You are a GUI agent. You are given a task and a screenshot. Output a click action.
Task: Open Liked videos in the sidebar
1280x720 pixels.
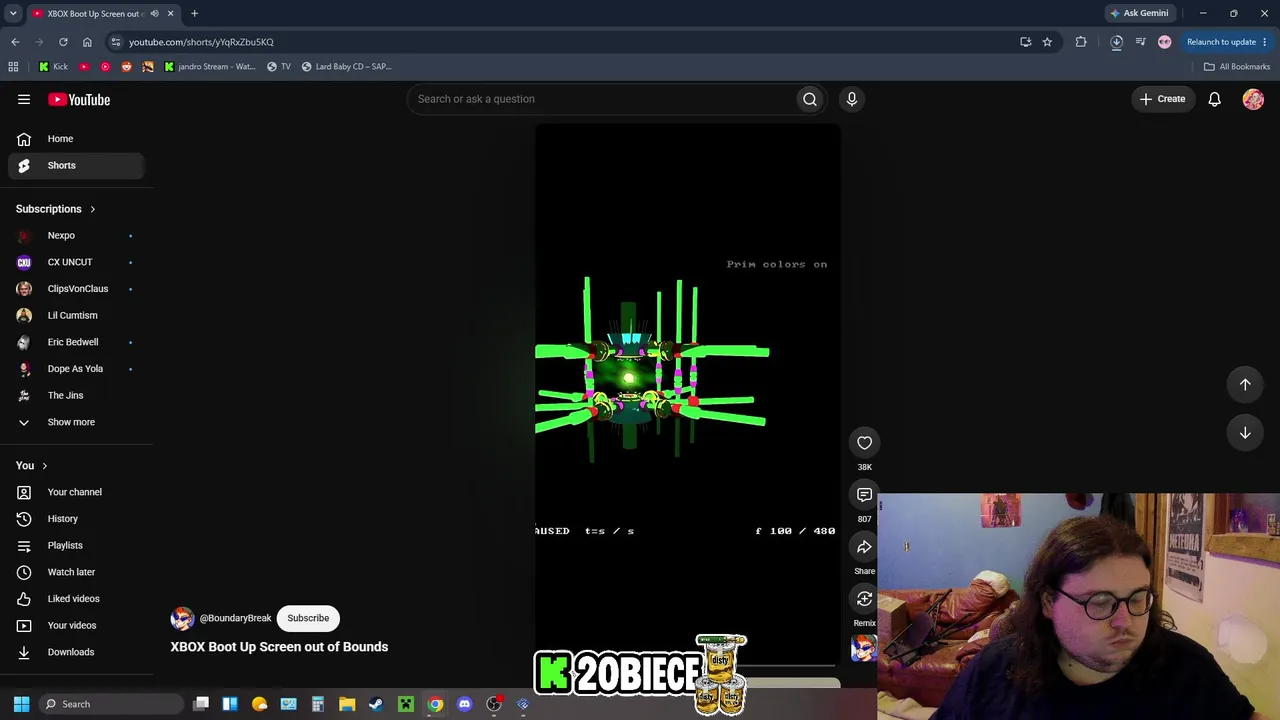pos(76,599)
